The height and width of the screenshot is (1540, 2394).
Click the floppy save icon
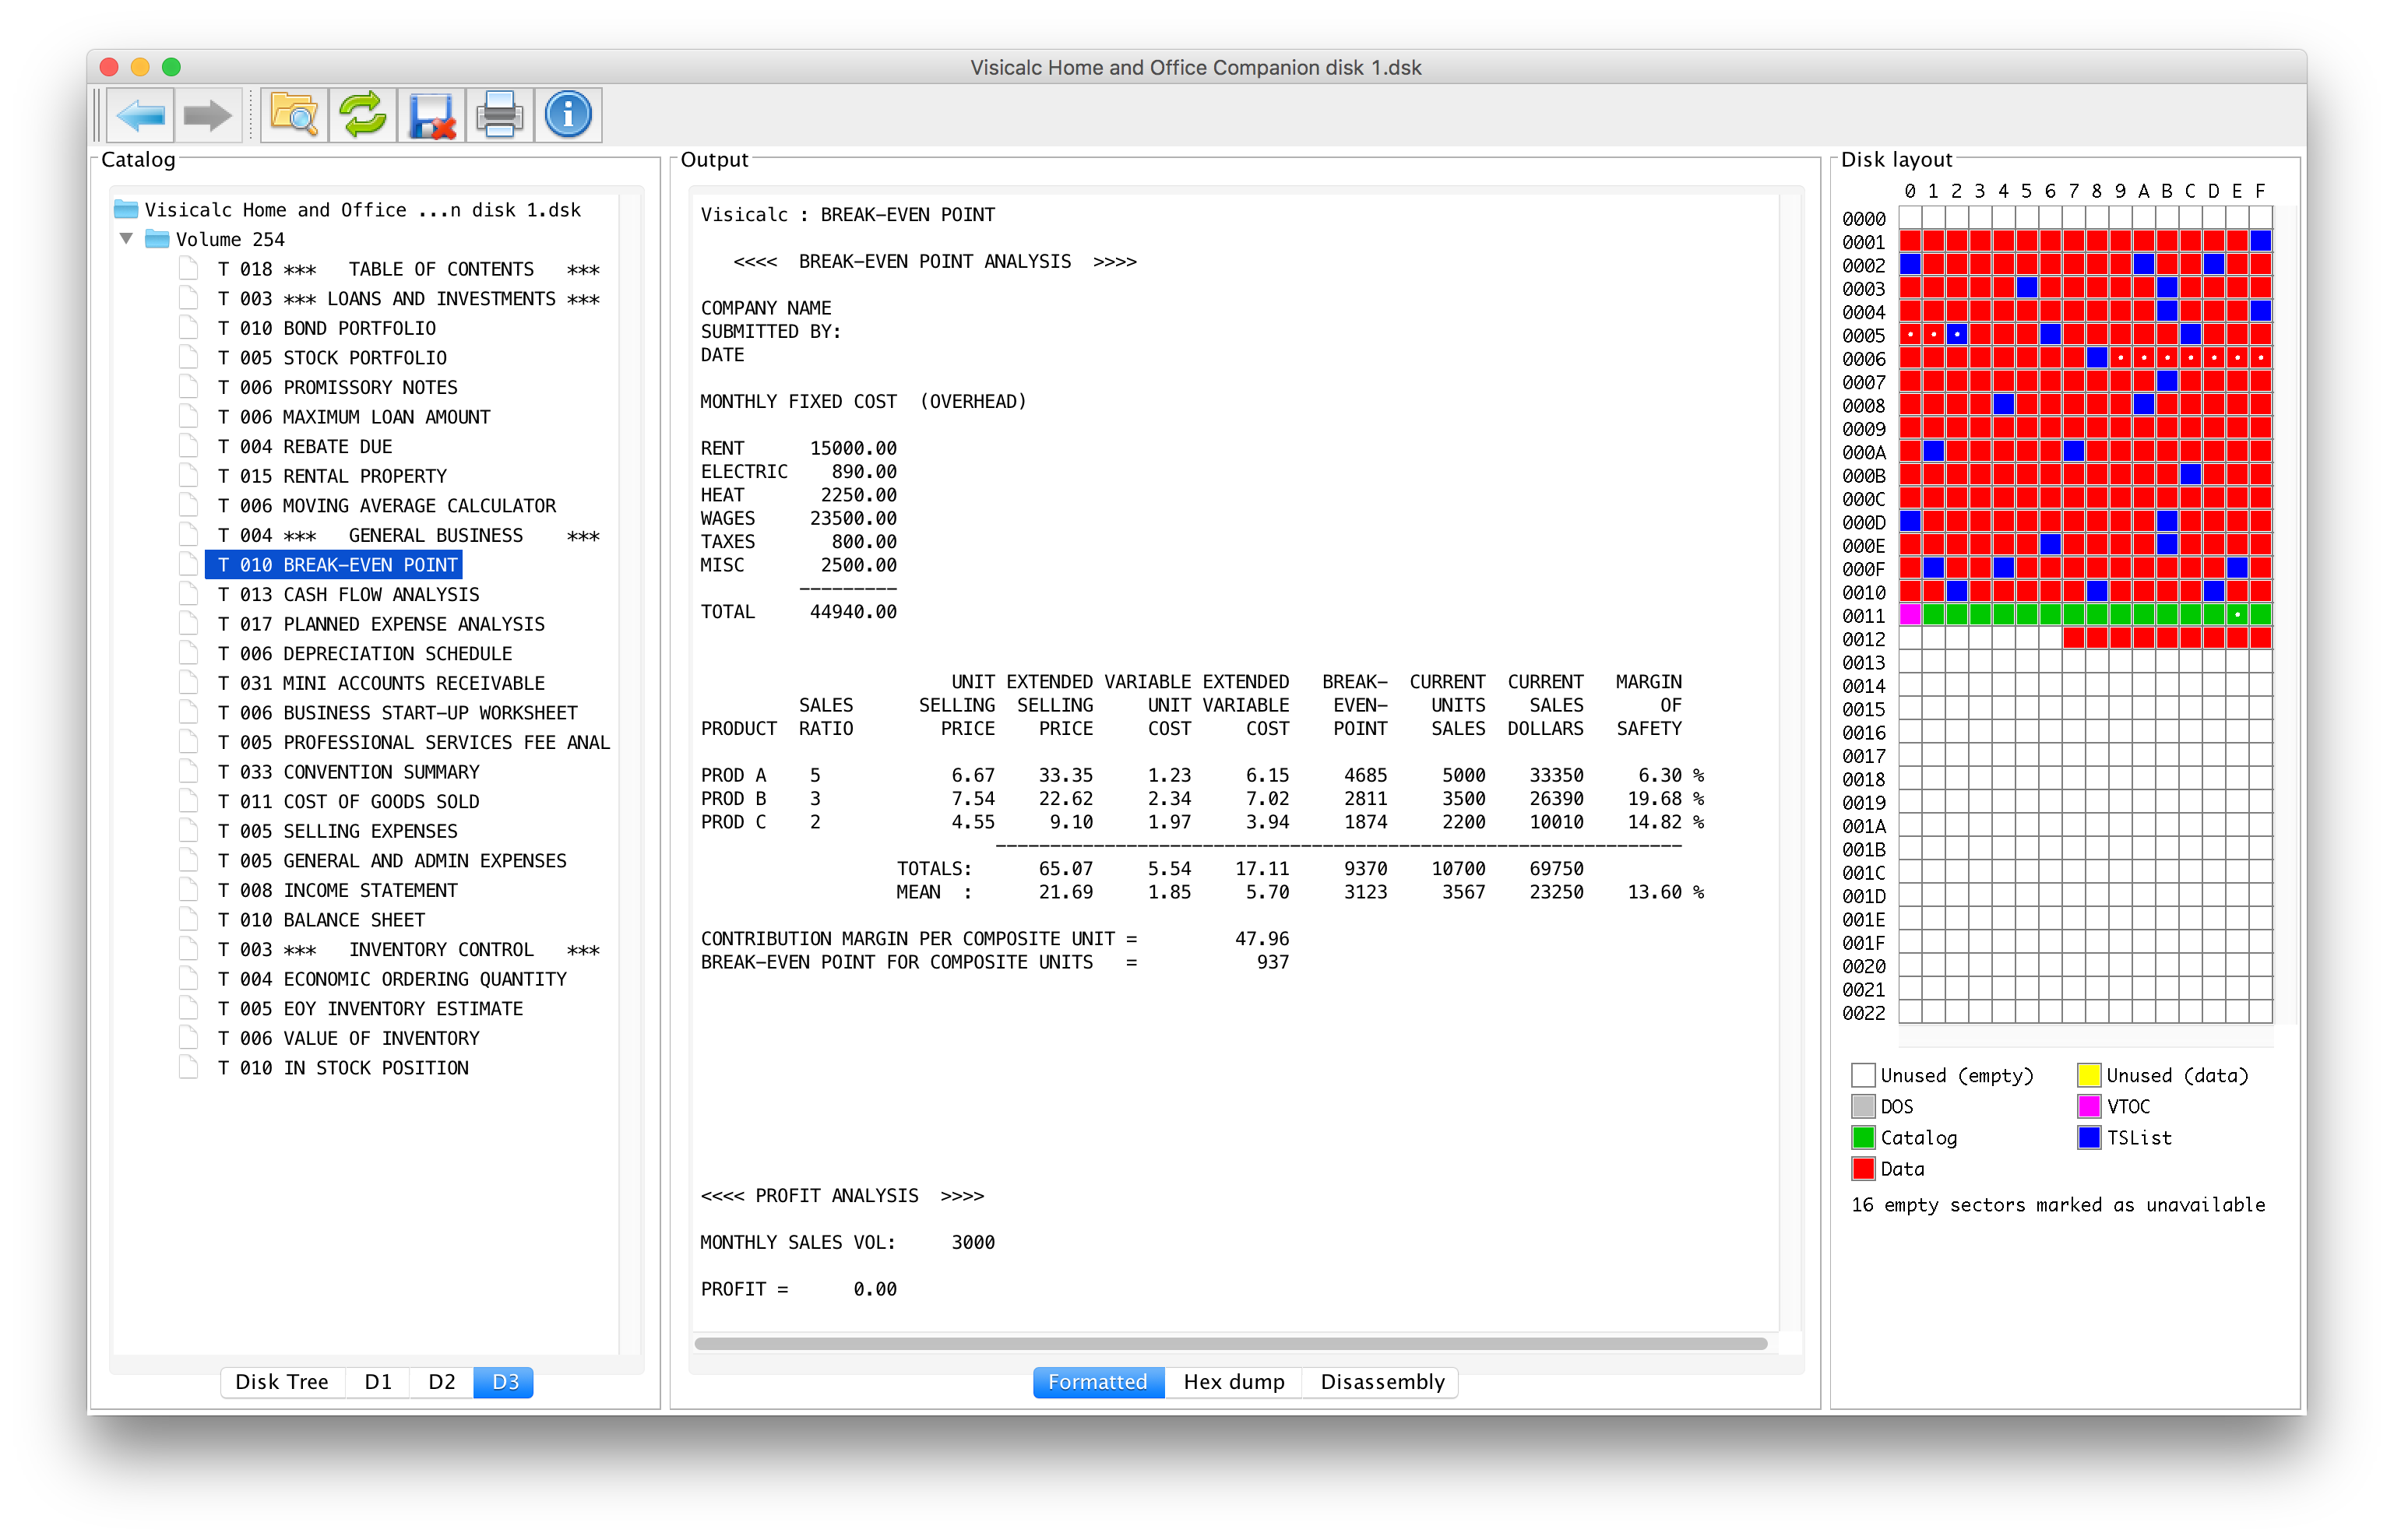pos(431,115)
